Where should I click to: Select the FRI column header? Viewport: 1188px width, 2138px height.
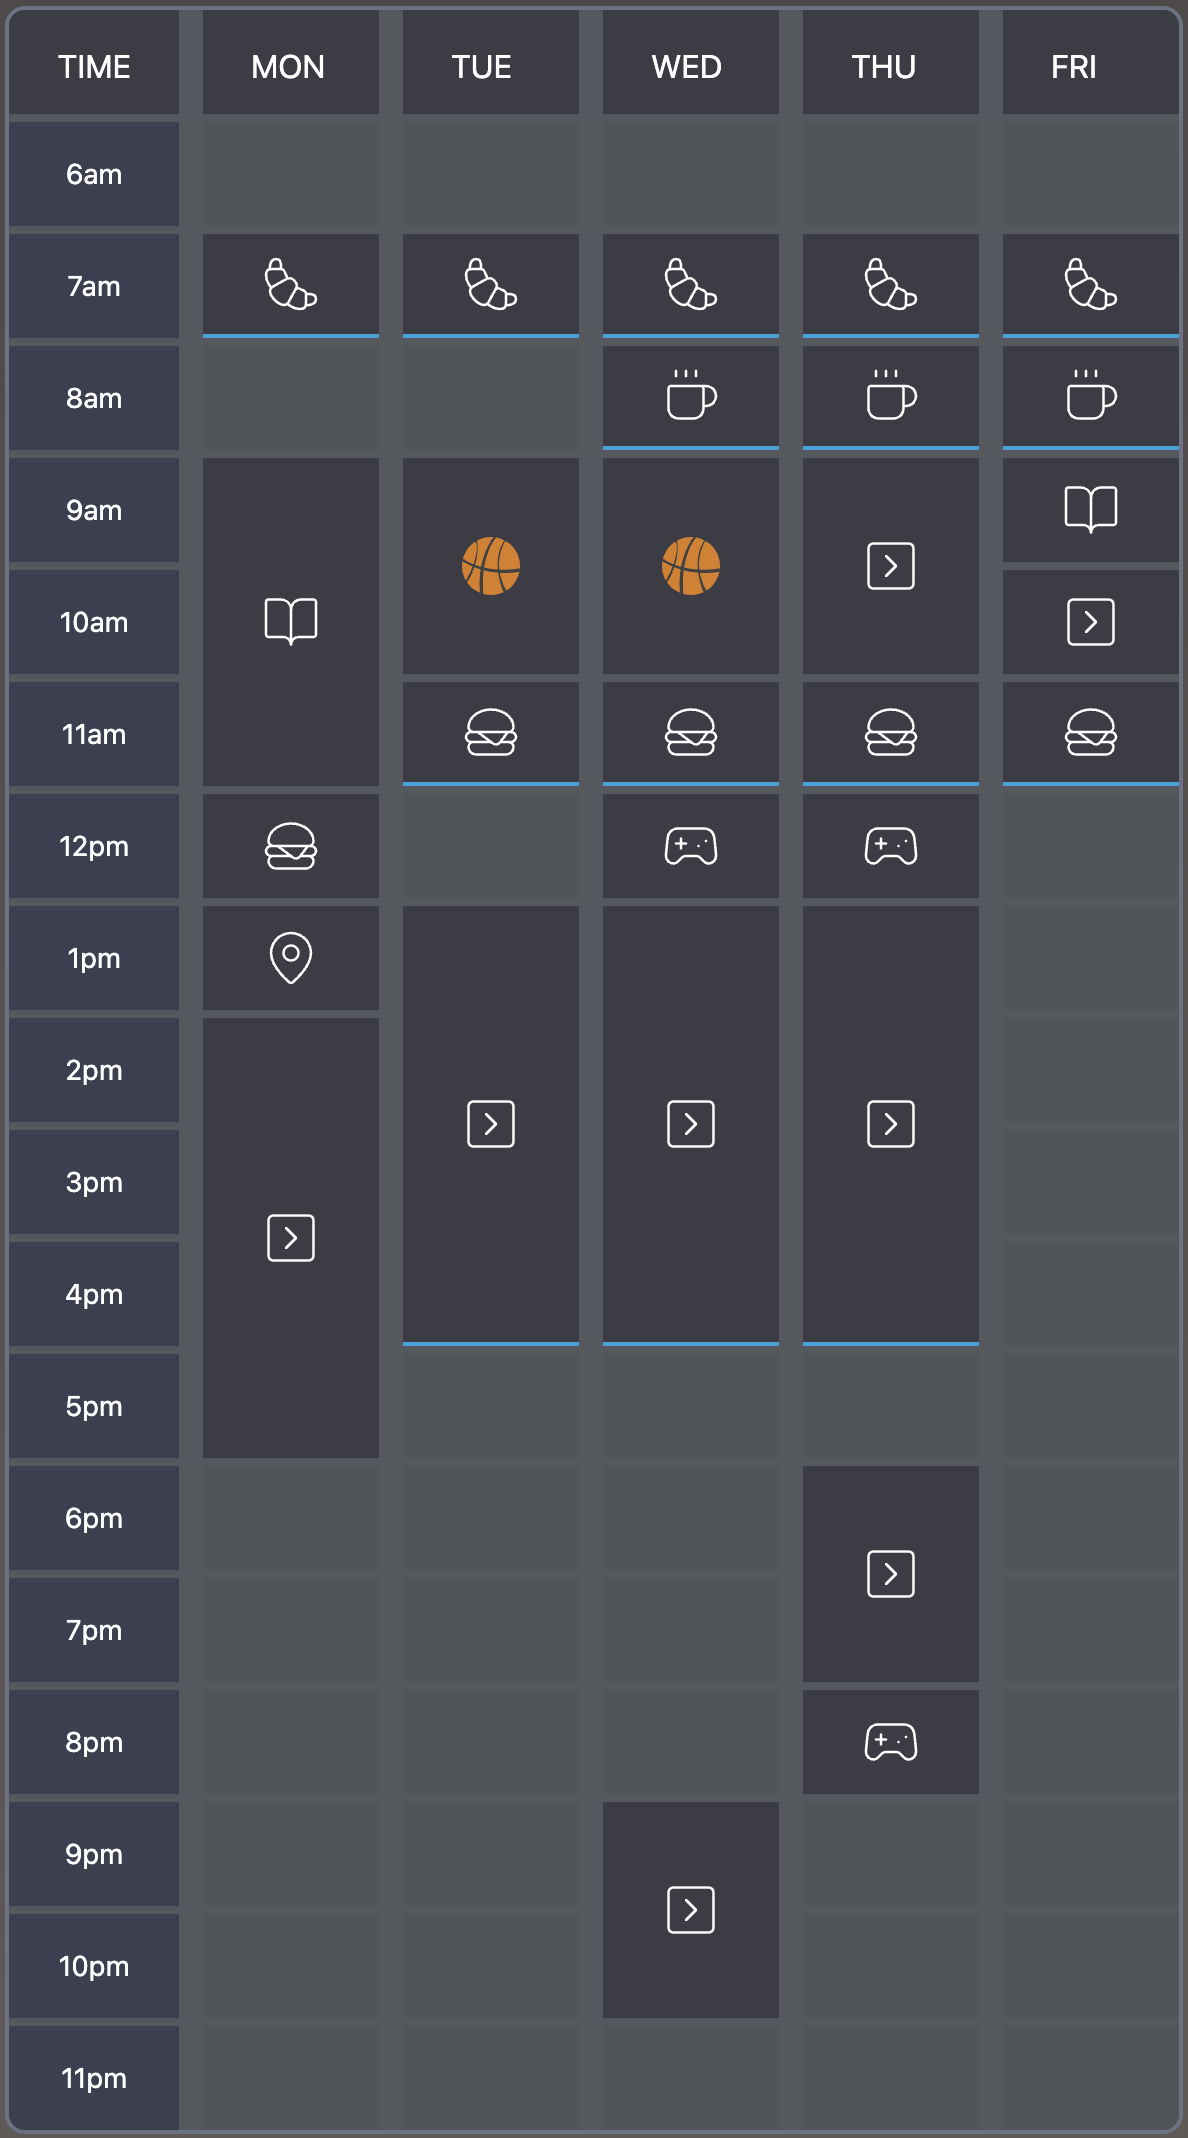click(x=1075, y=66)
